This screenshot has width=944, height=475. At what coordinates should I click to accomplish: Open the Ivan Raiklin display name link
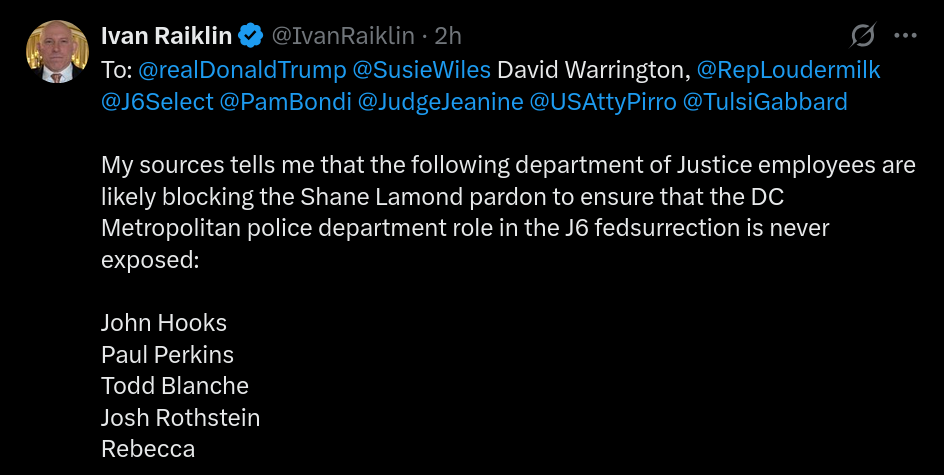click(167, 36)
